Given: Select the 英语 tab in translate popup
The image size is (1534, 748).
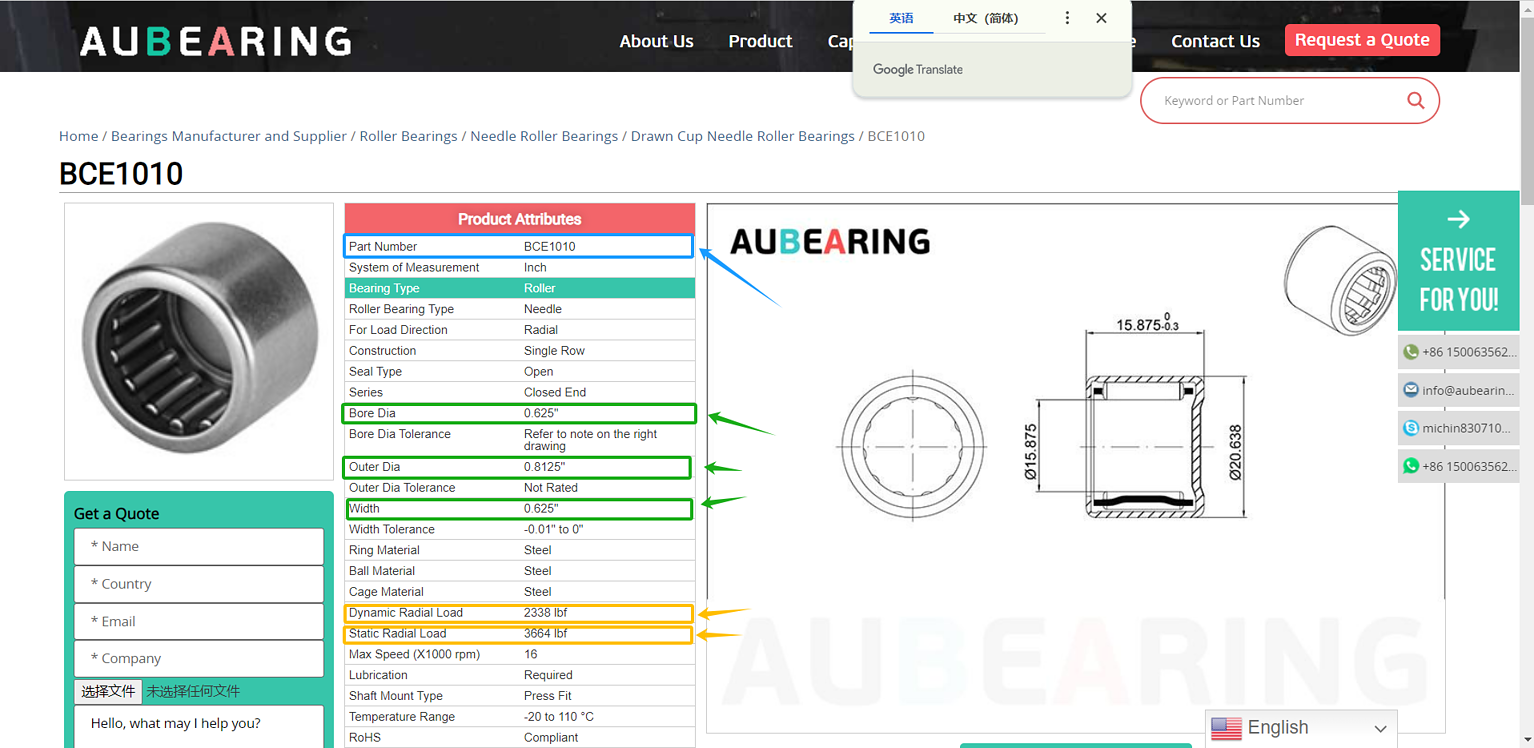Looking at the screenshot, I should (899, 18).
